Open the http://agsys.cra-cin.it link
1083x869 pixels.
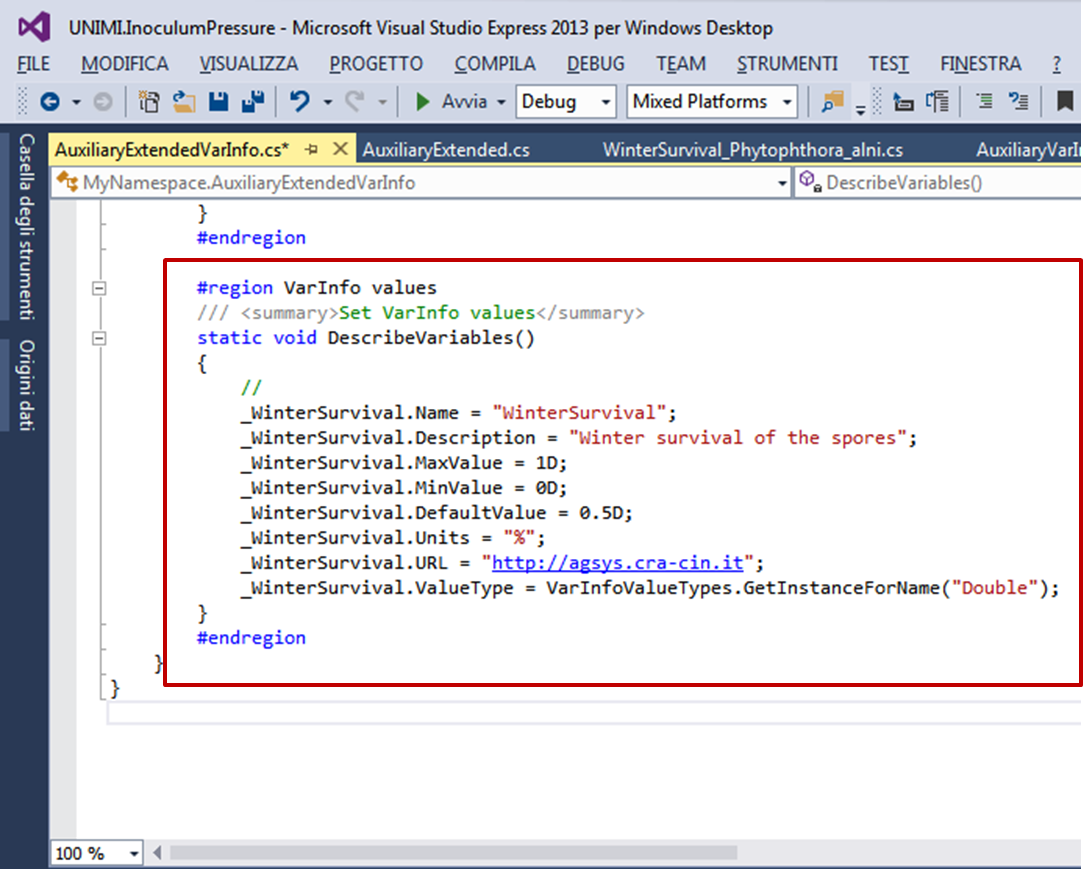point(617,563)
